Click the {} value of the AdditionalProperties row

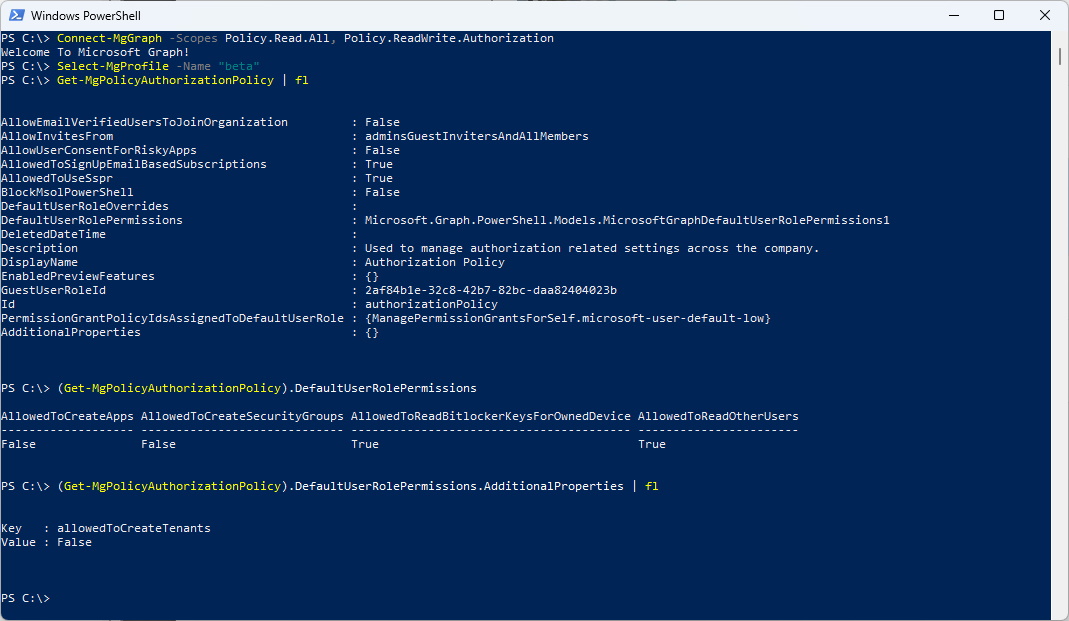pyautogui.click(x=372, y=333)
